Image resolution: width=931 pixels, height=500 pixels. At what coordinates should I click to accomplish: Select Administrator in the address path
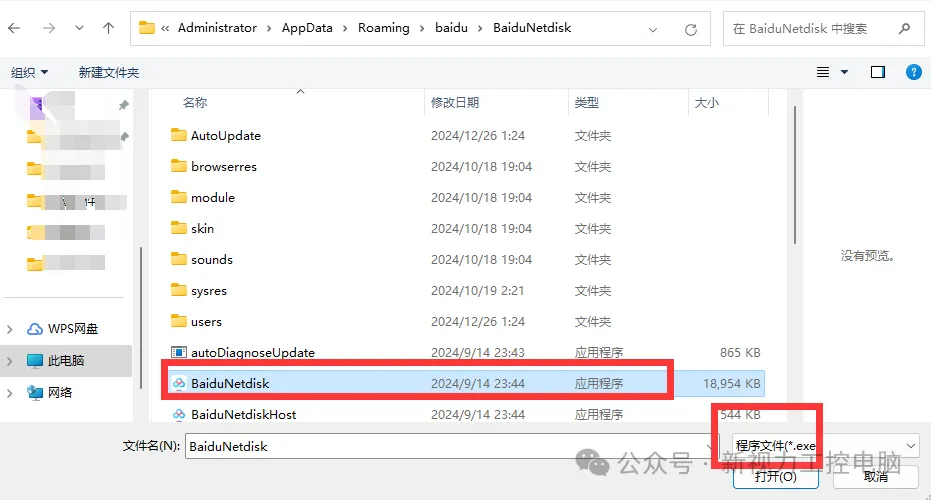(x=217, y=28)
